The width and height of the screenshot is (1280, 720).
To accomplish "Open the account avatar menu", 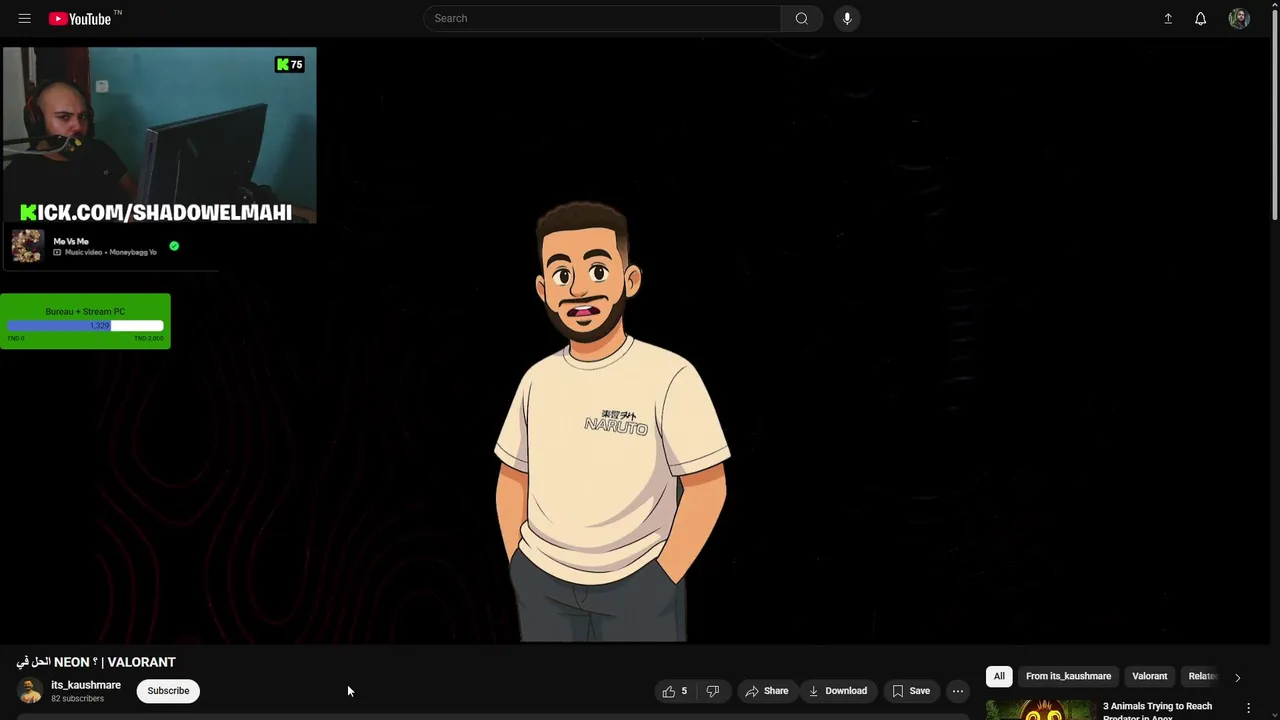I will (x=1239, y=18).
